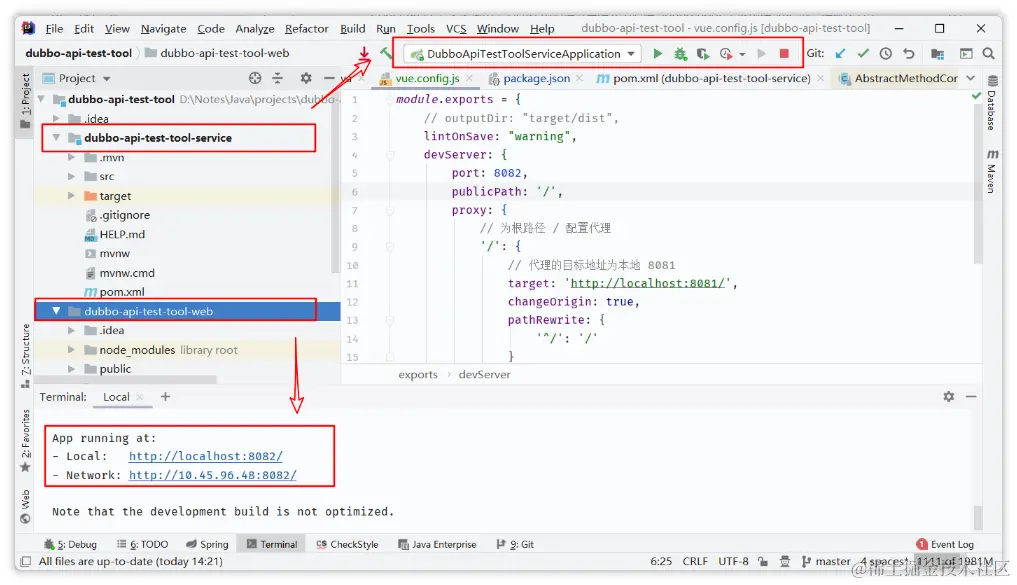Open the Maven tool window

pos(992,171)
